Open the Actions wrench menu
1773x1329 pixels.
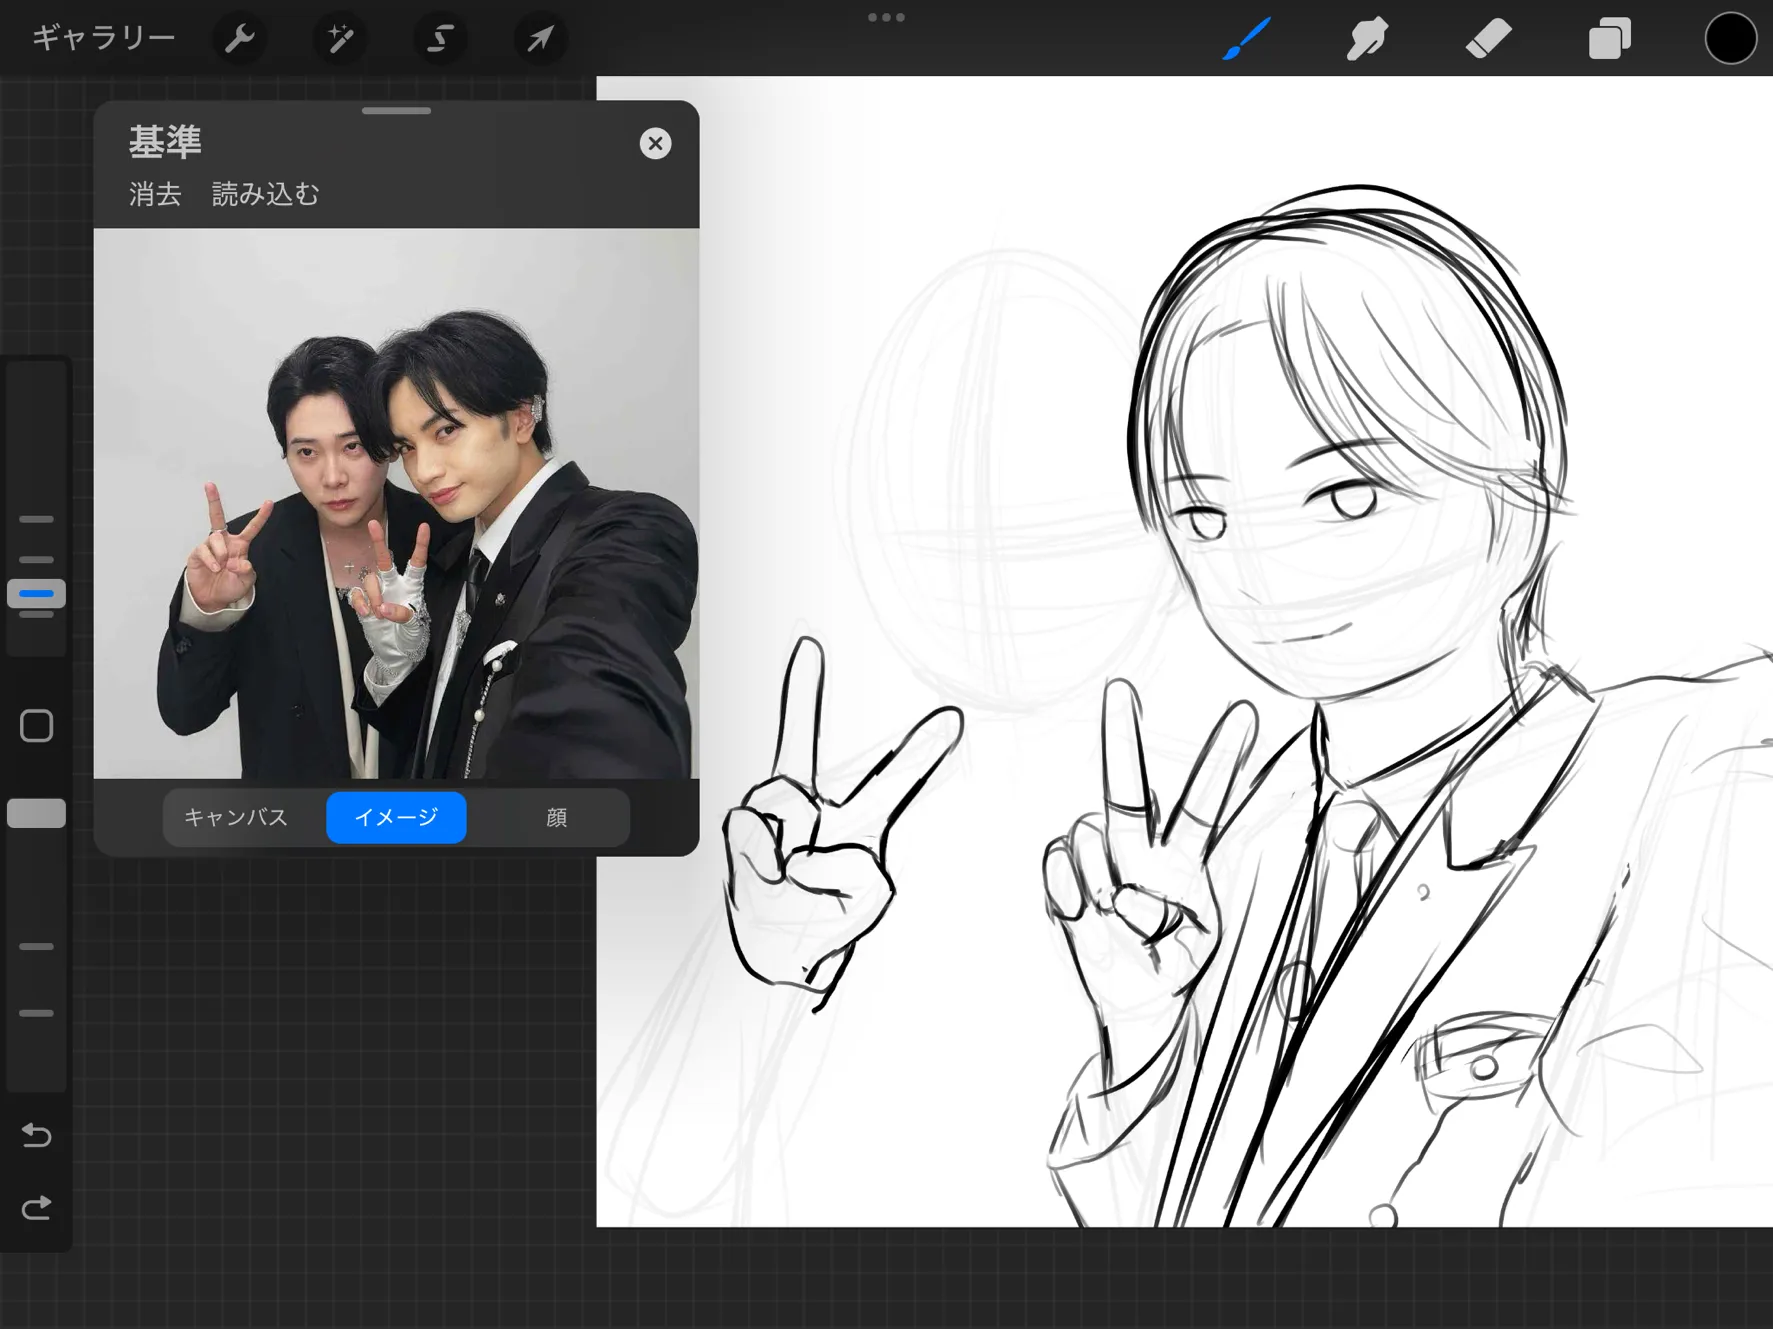click(239, 39)
